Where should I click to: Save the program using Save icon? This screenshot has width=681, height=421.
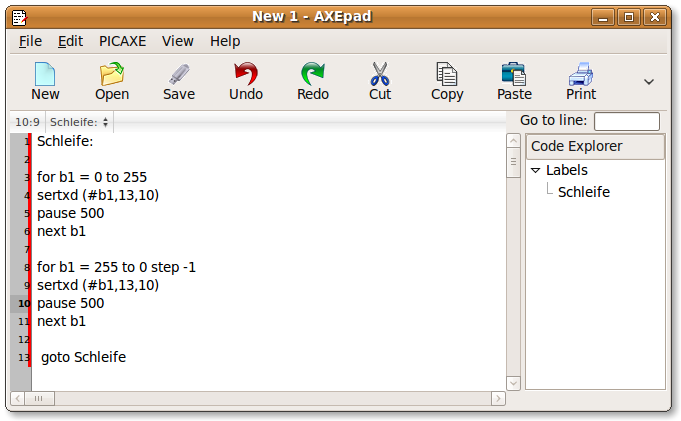click(x=179, y=81)
